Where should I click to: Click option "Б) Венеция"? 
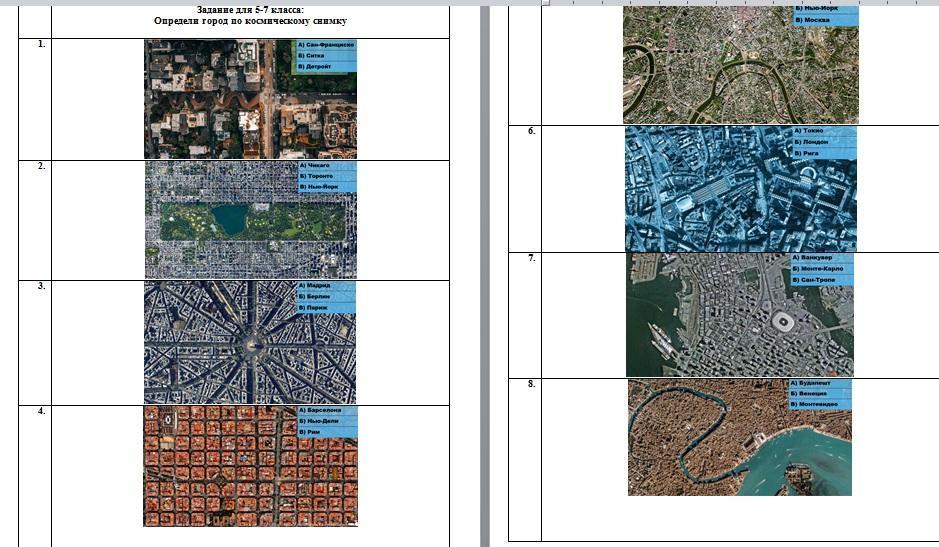point(808,394)
